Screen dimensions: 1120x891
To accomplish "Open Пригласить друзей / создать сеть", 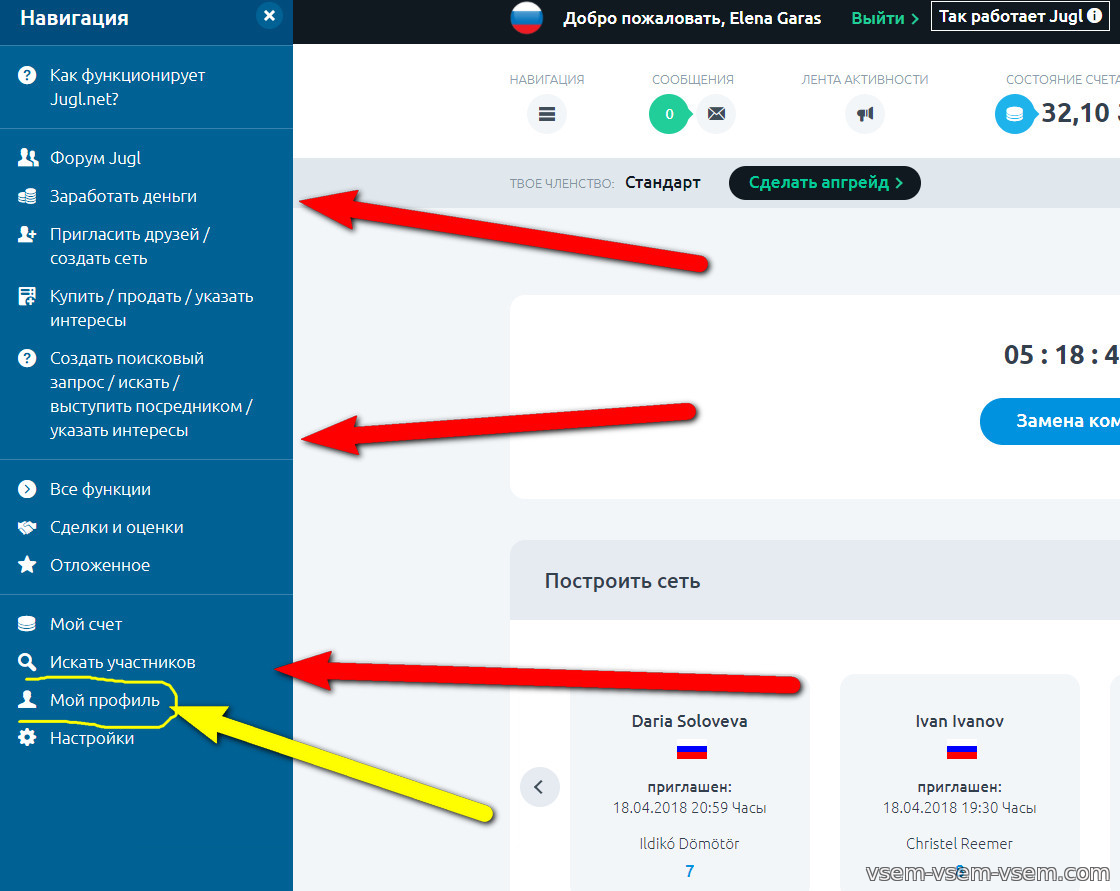I will 129,247.
